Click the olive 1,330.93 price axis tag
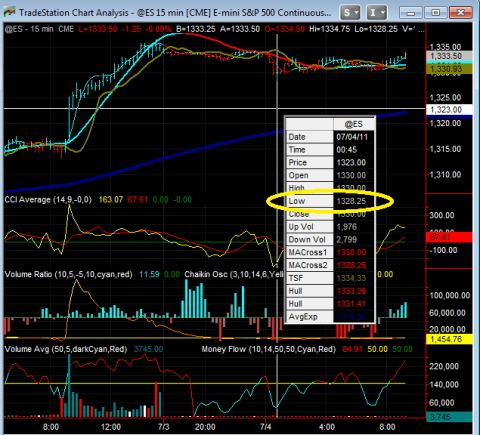Viewport: 480px width, 435px height. (x=449, y=69)
